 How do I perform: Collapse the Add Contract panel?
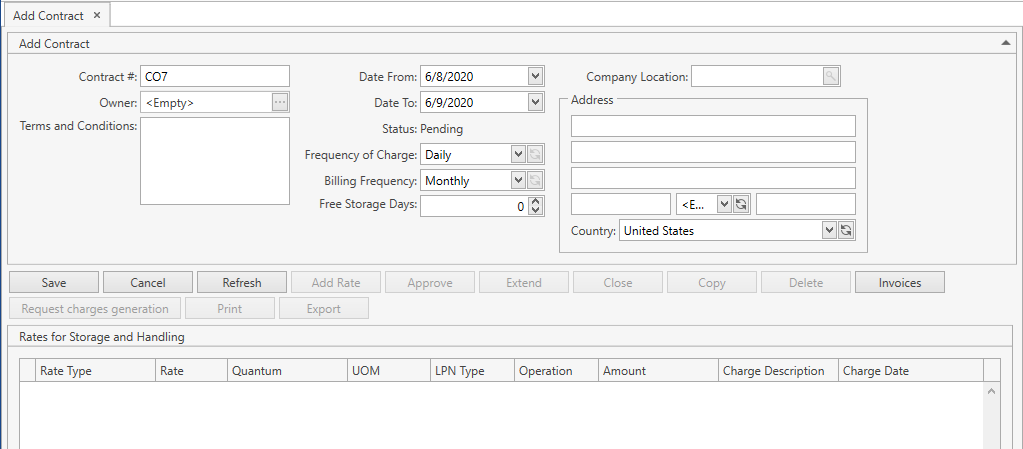[1005, 43]
